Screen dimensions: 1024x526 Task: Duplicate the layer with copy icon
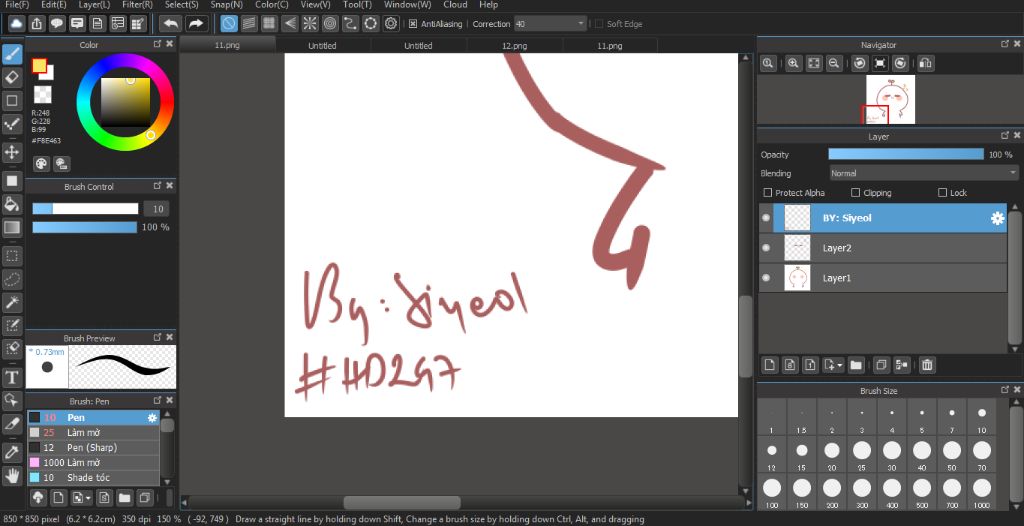coord(881,365)
